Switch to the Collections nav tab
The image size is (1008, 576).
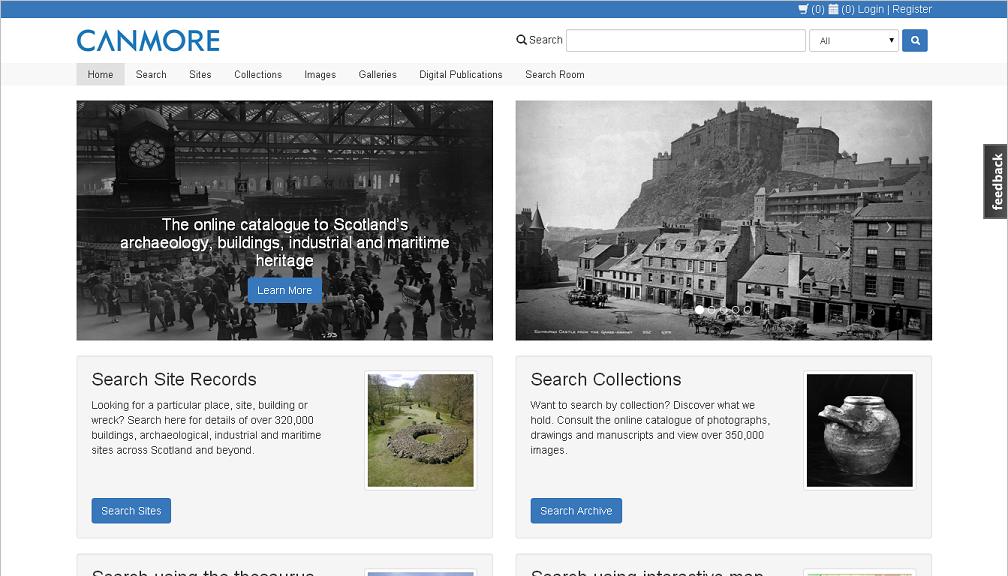pos(257,74)
